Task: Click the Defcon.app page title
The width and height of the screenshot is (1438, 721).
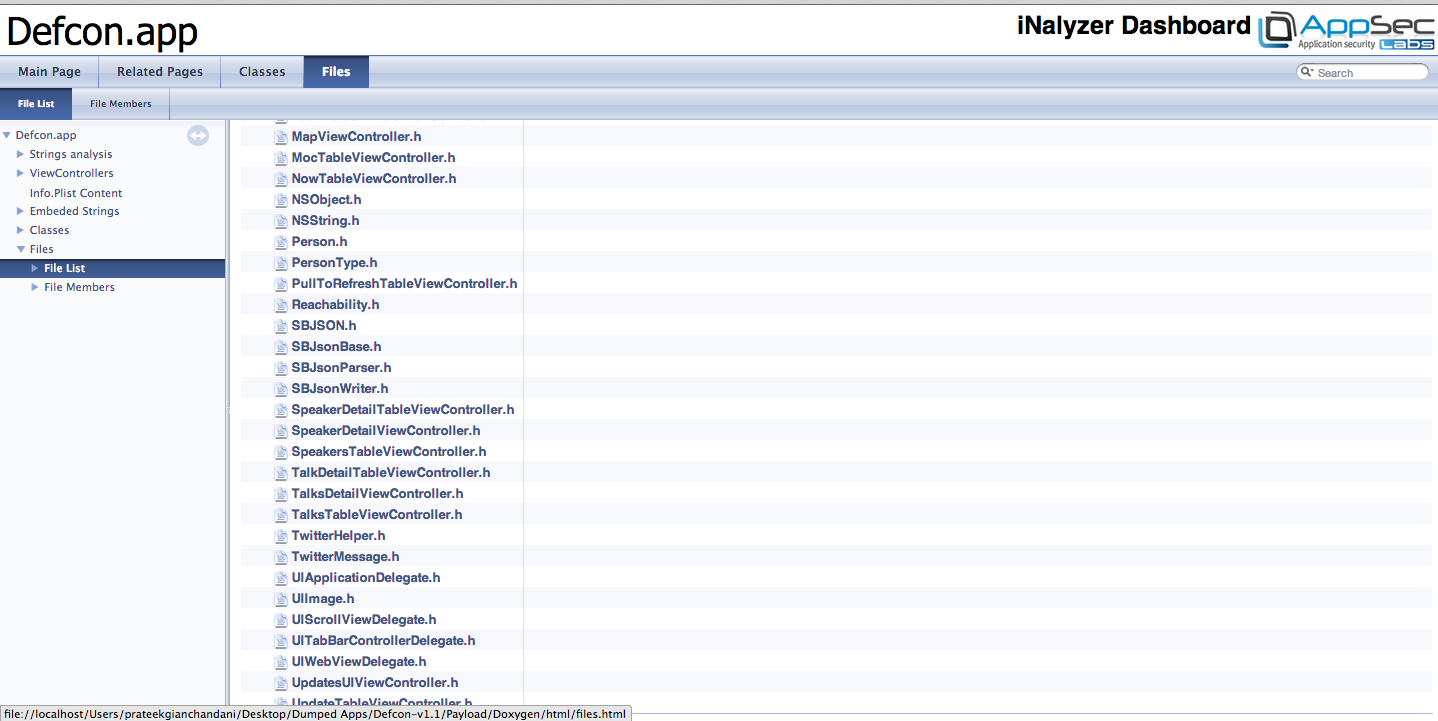Action: click(102, 32)
